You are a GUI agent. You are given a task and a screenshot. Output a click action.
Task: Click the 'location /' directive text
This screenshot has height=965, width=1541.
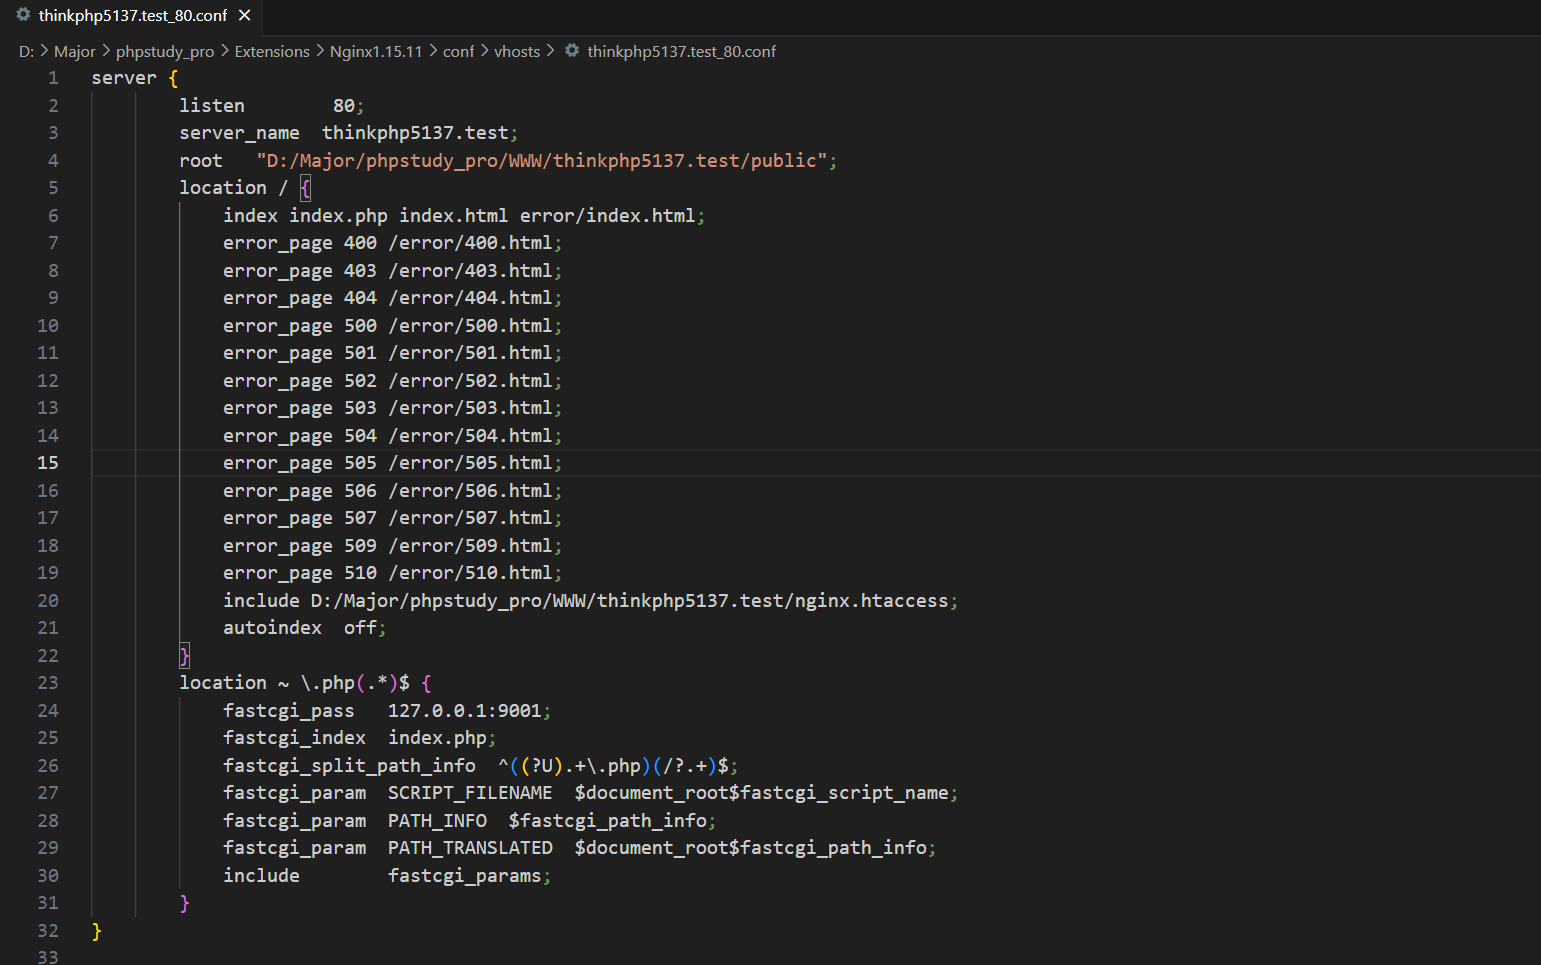pos(234,188)
